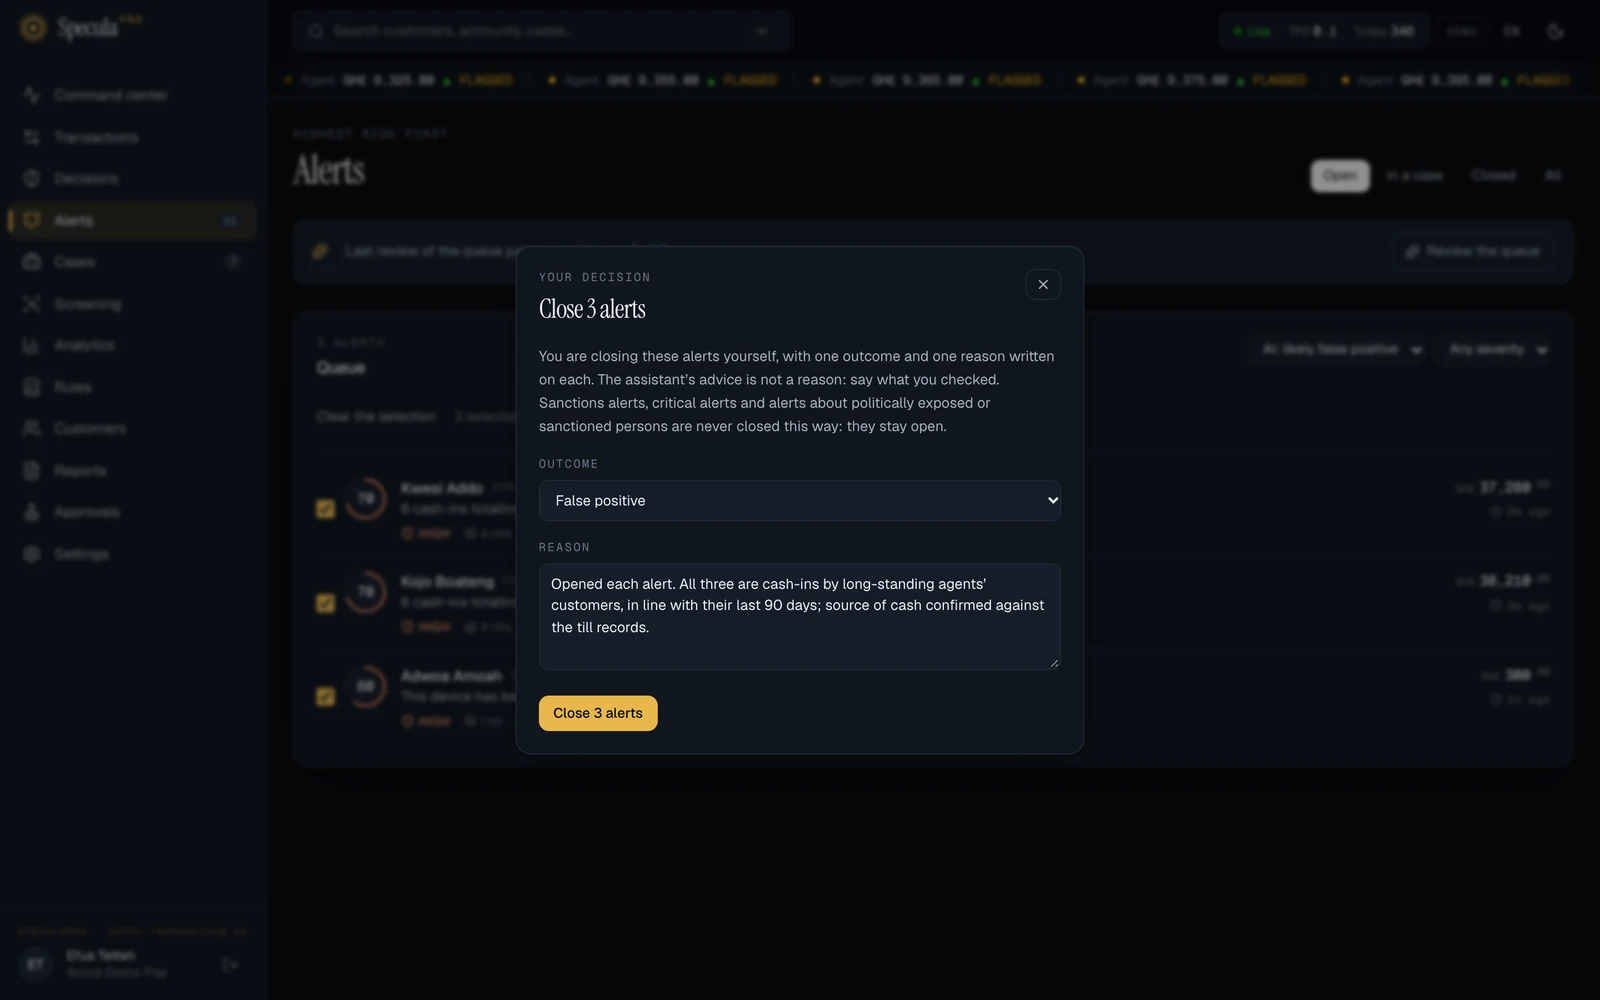
Task: Uncheck the Kojo Boateng alert checkbox
Action: tap(325, 603)
